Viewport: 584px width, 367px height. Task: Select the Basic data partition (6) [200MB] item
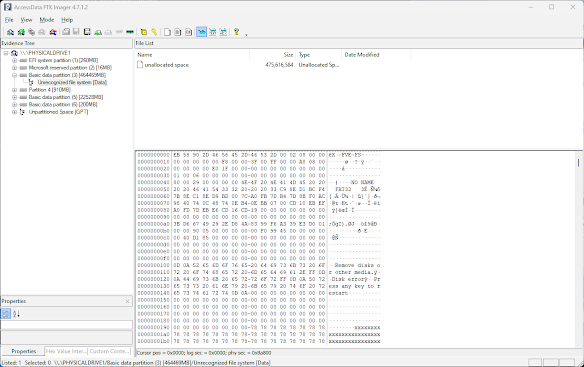tap(63, 105)
